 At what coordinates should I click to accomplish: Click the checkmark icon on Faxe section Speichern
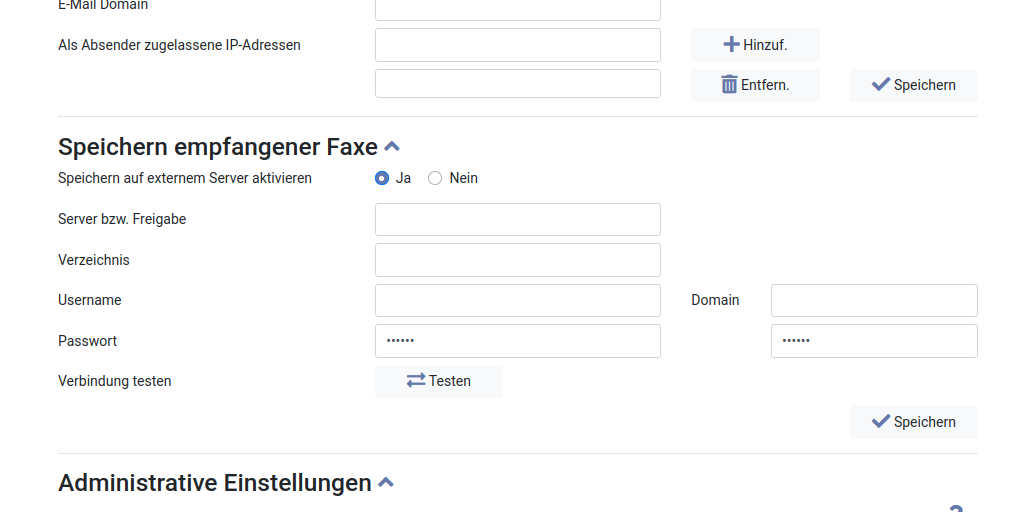tap(880, 422)
